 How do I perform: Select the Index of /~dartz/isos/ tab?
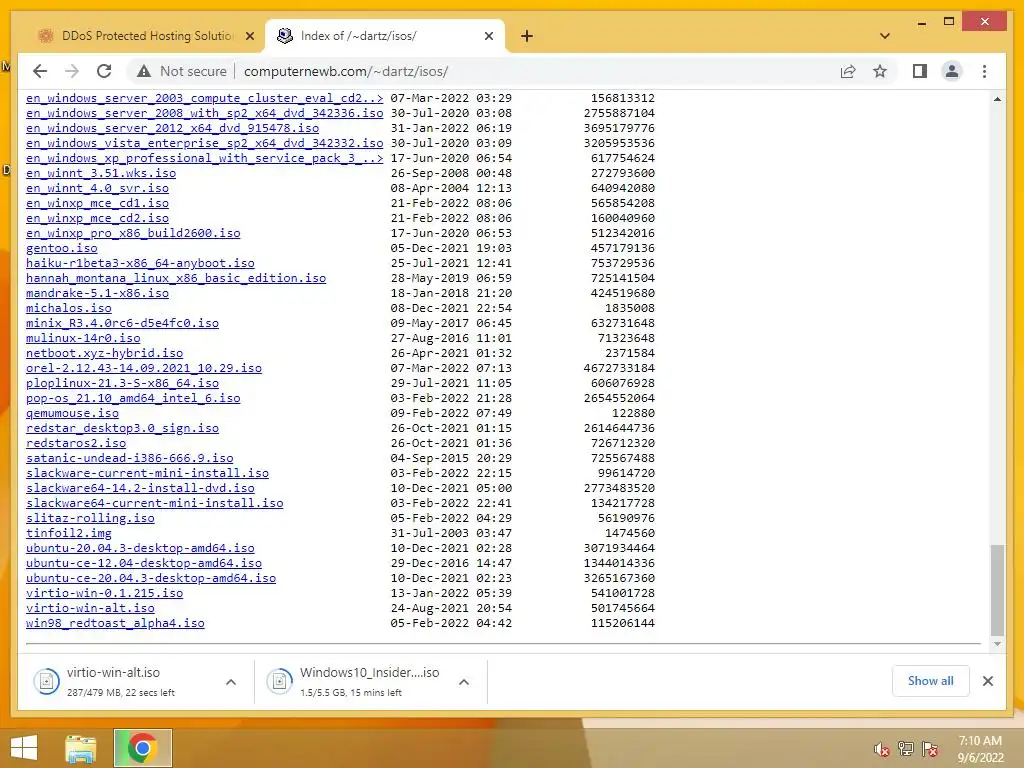click(385, 36)
